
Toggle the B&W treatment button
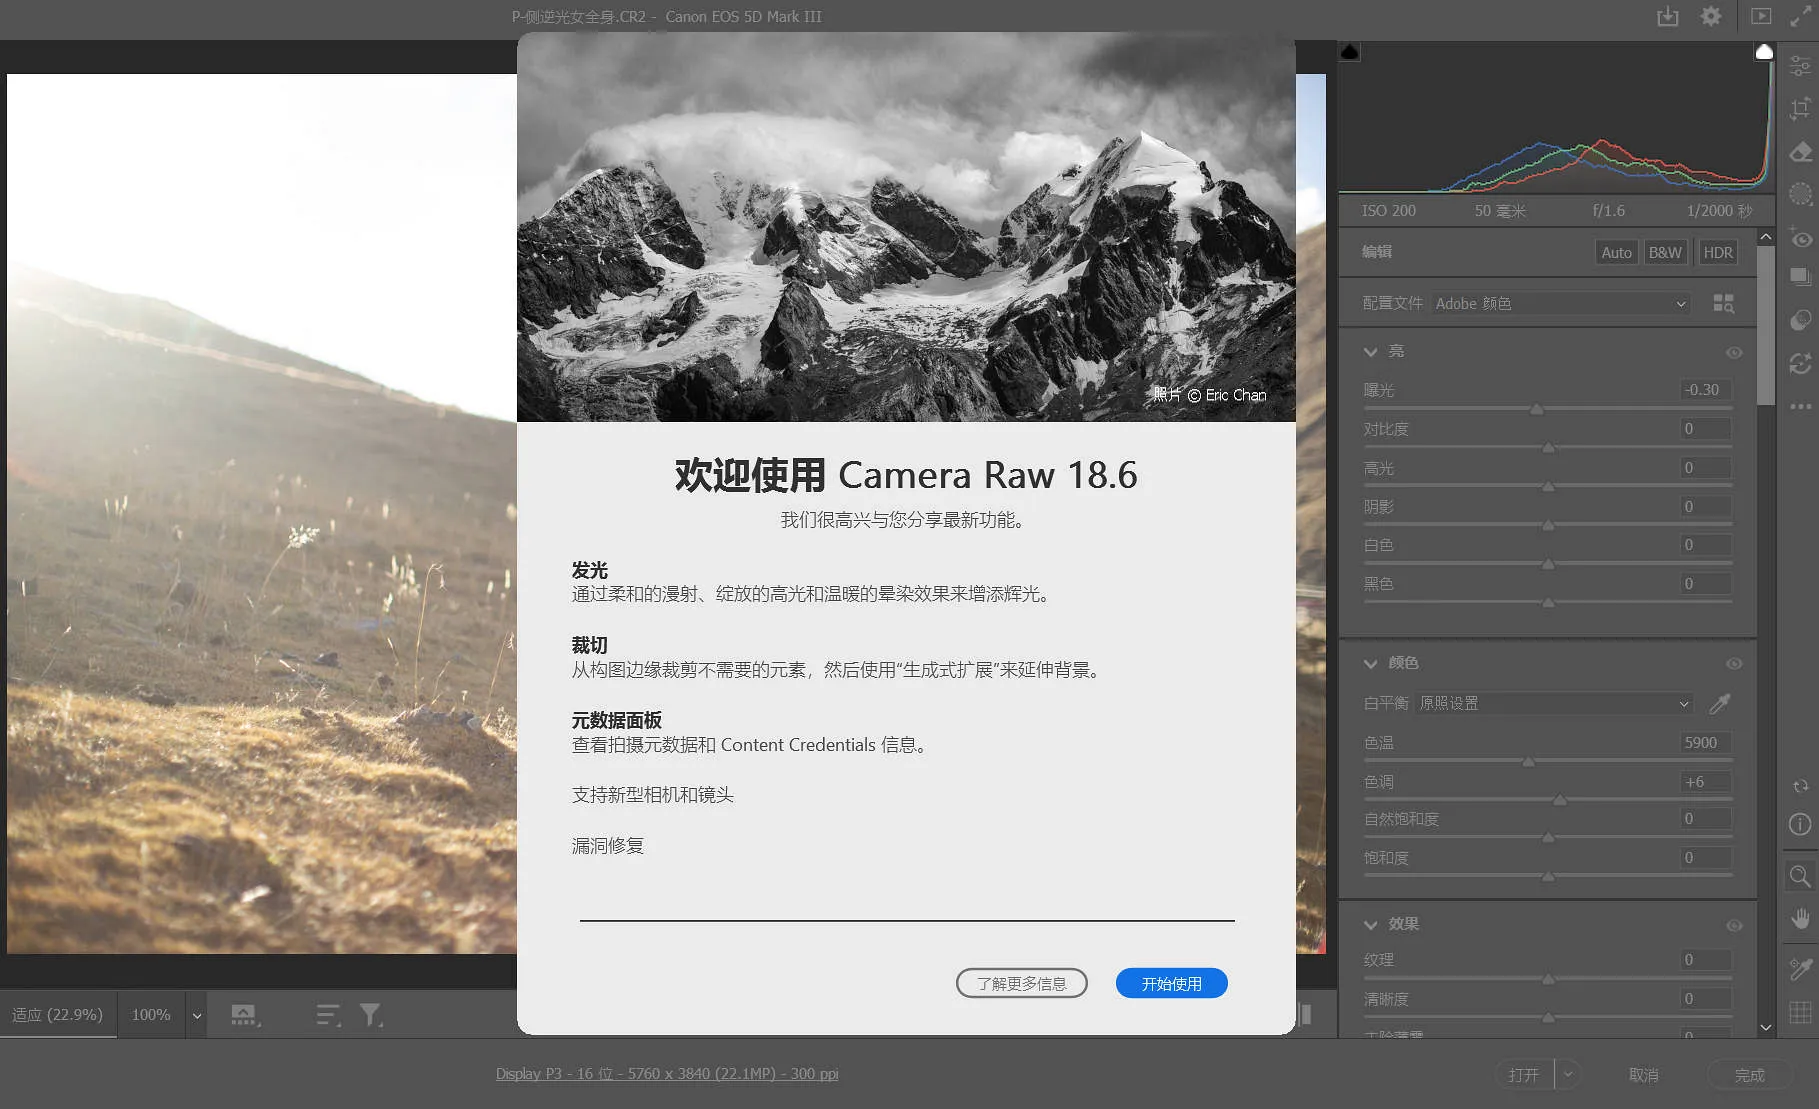click(x=1665, y=253)
